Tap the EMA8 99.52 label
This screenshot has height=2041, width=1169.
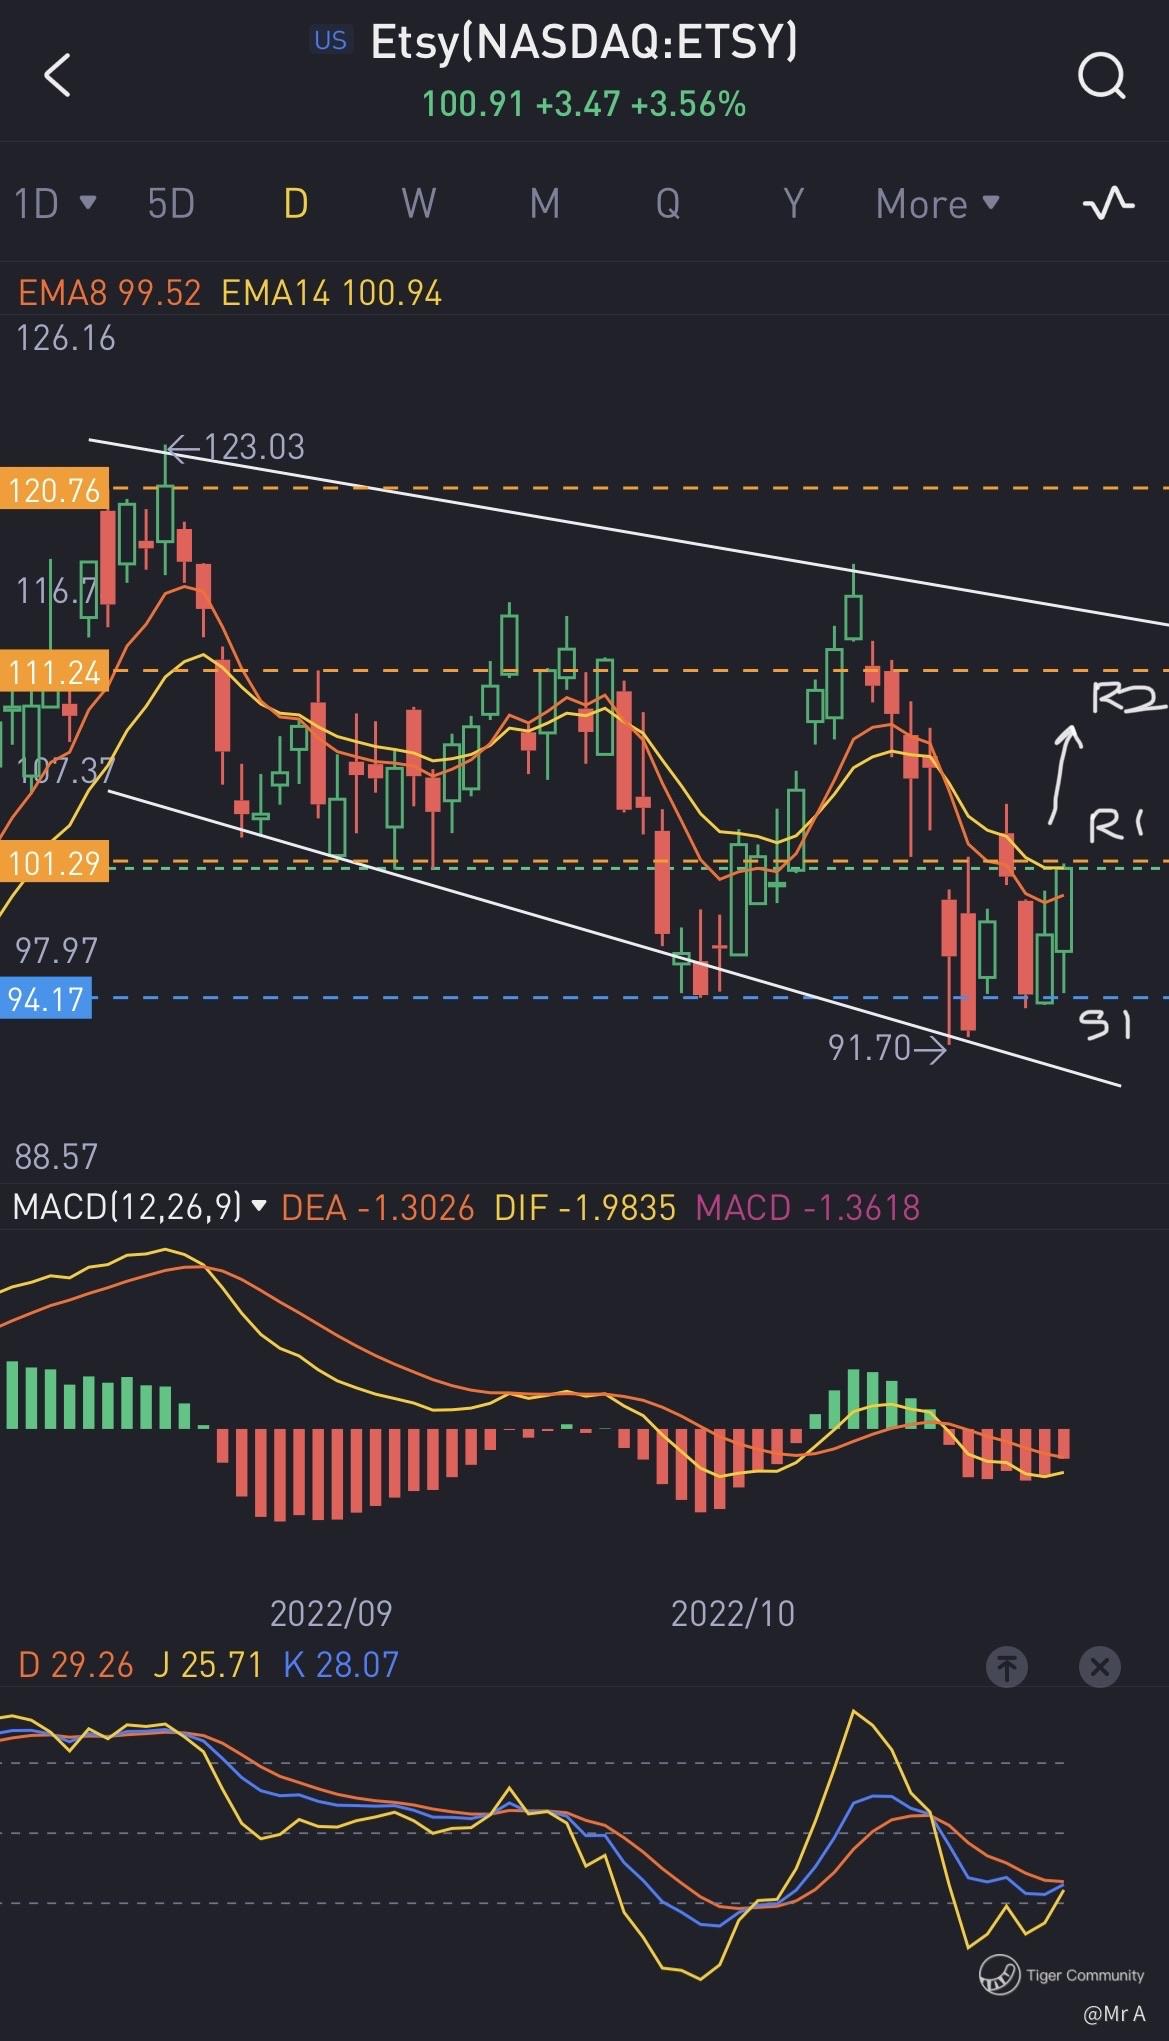[109, 293]
